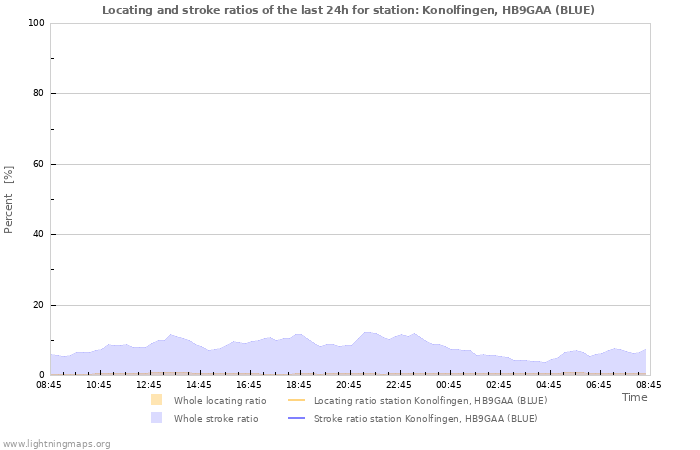Click the Whole locating ratio orange swatch
The height and width of the screenshot is (450, 700).
tap(156, 400)
